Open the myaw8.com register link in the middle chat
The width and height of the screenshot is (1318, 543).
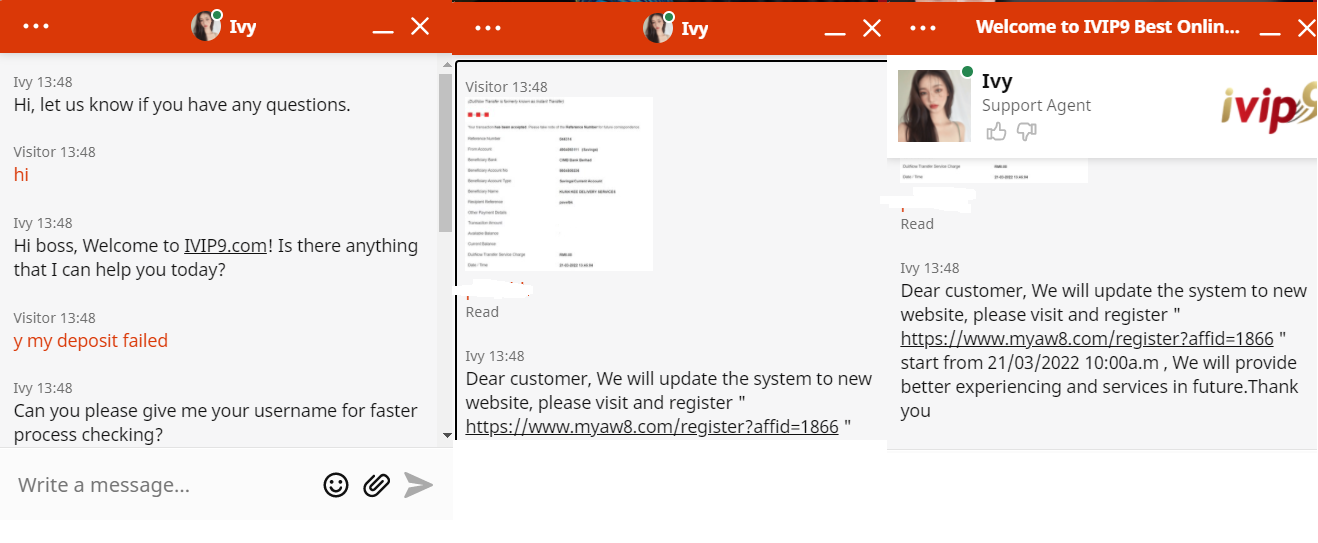coord(652,427)
